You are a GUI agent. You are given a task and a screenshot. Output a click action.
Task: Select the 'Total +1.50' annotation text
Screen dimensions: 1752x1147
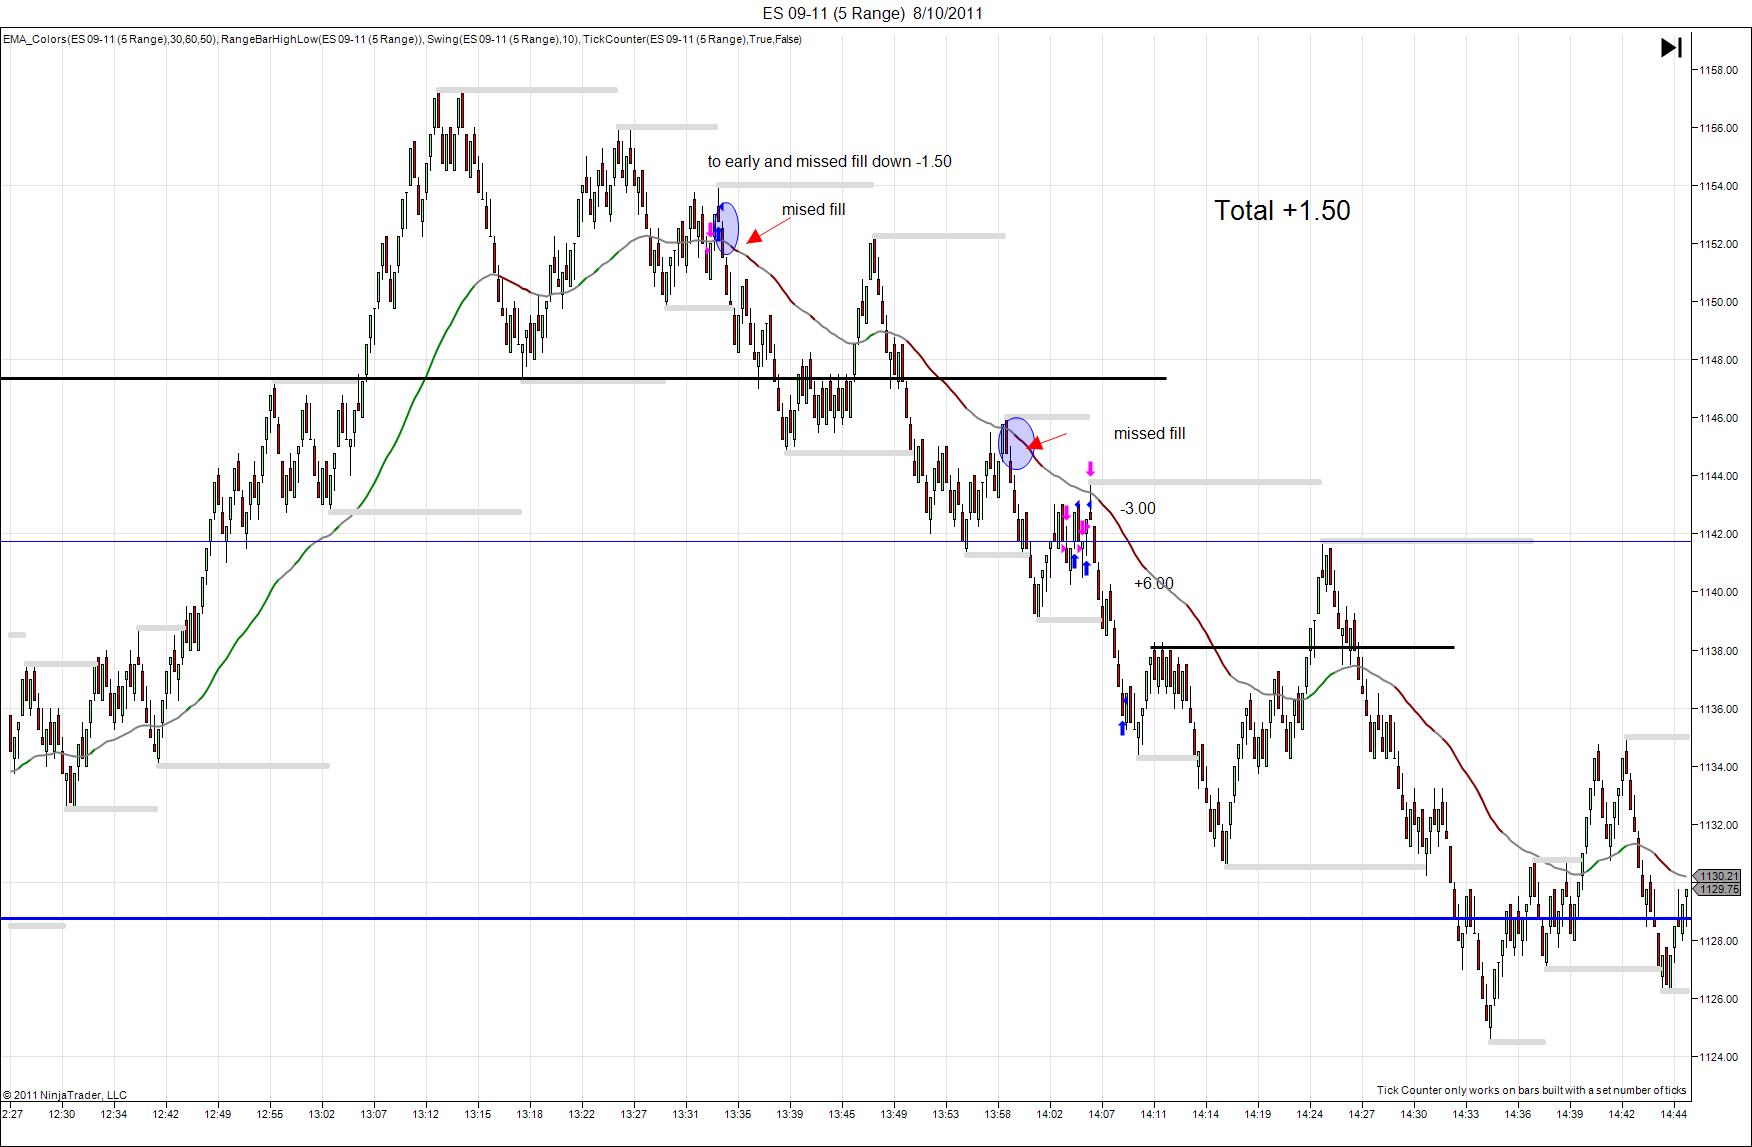[x=1282, y=210]
